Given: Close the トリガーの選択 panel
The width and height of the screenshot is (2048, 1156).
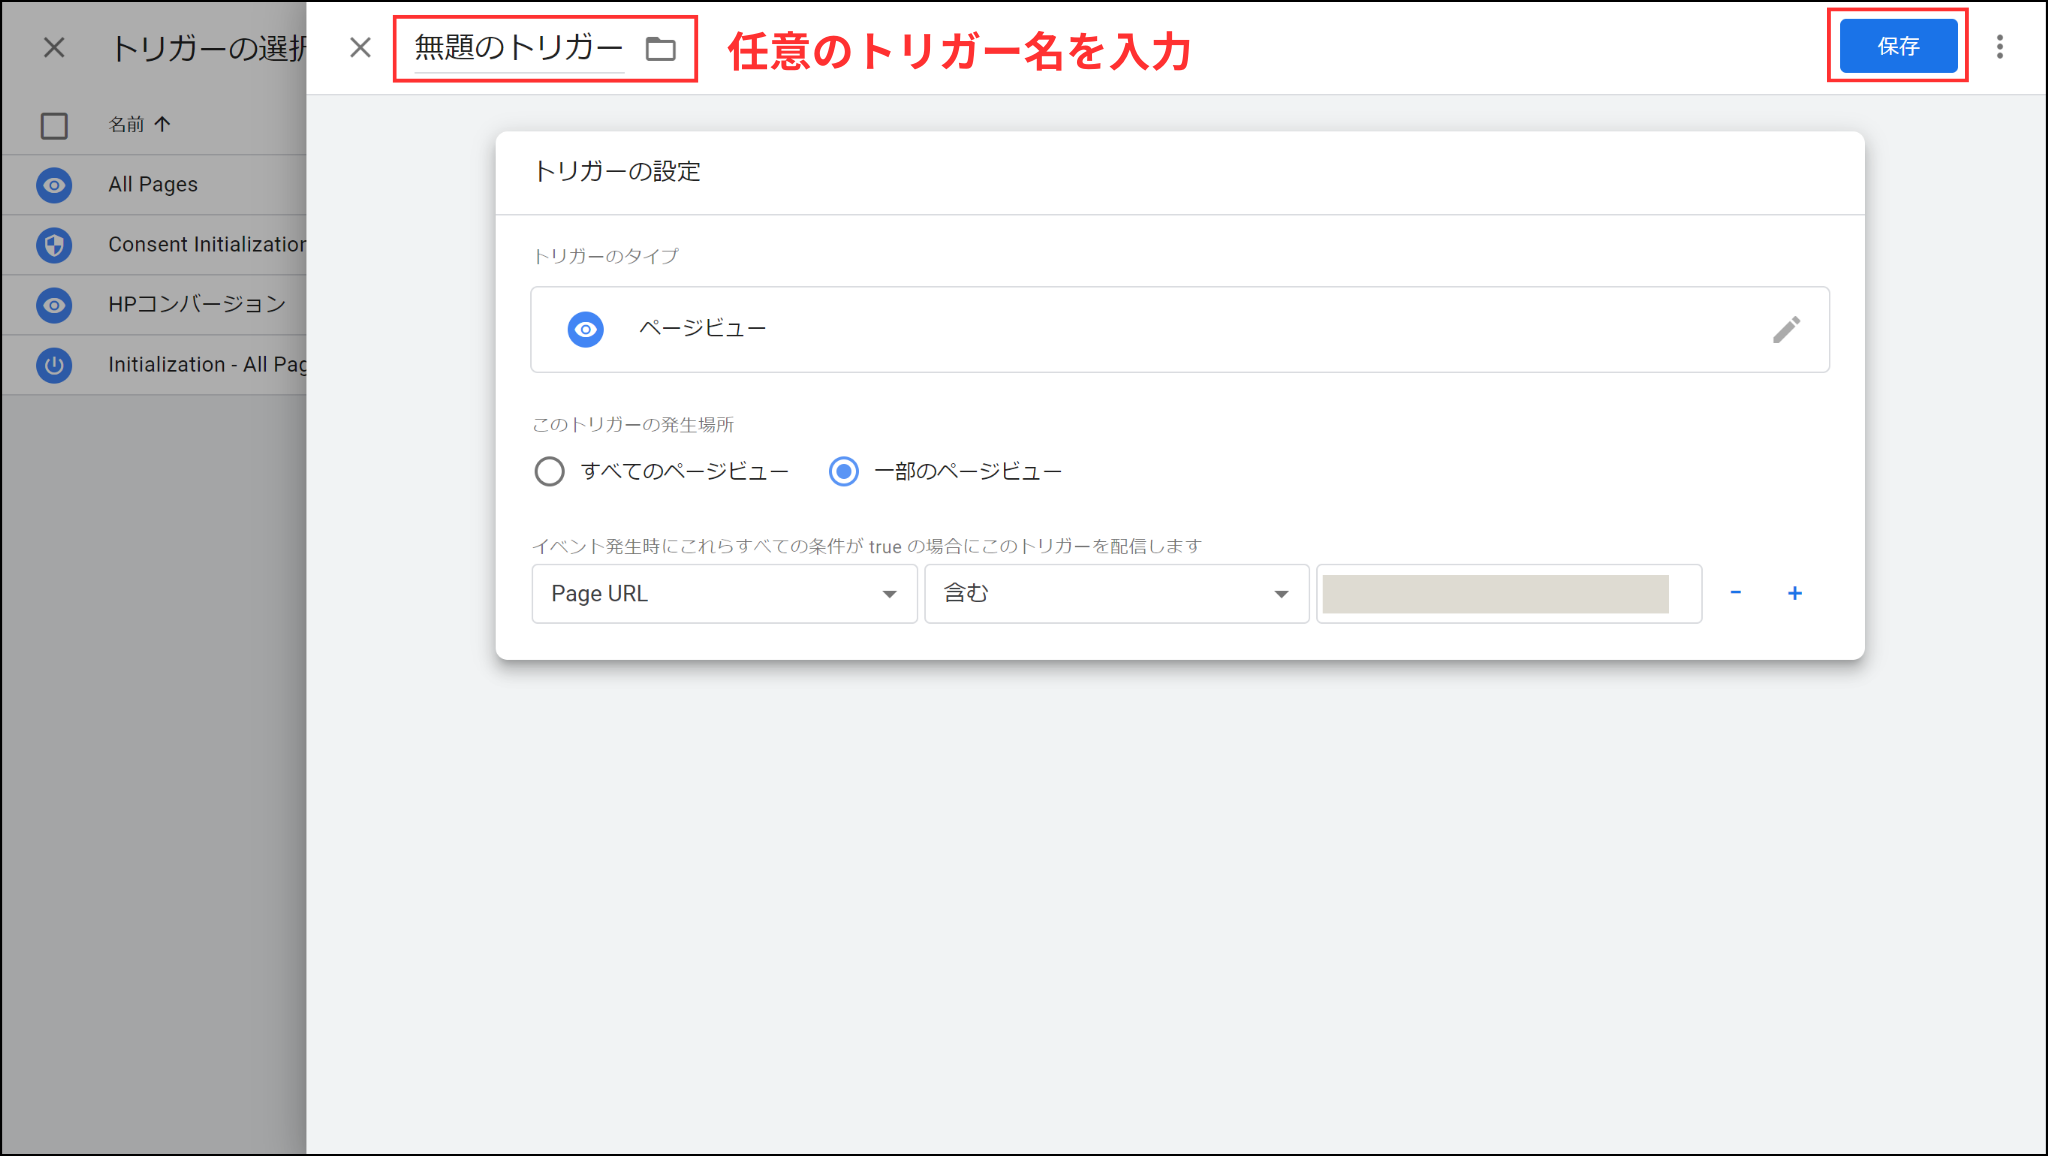Looking at the screenshot, I should (x=54, y=47).
